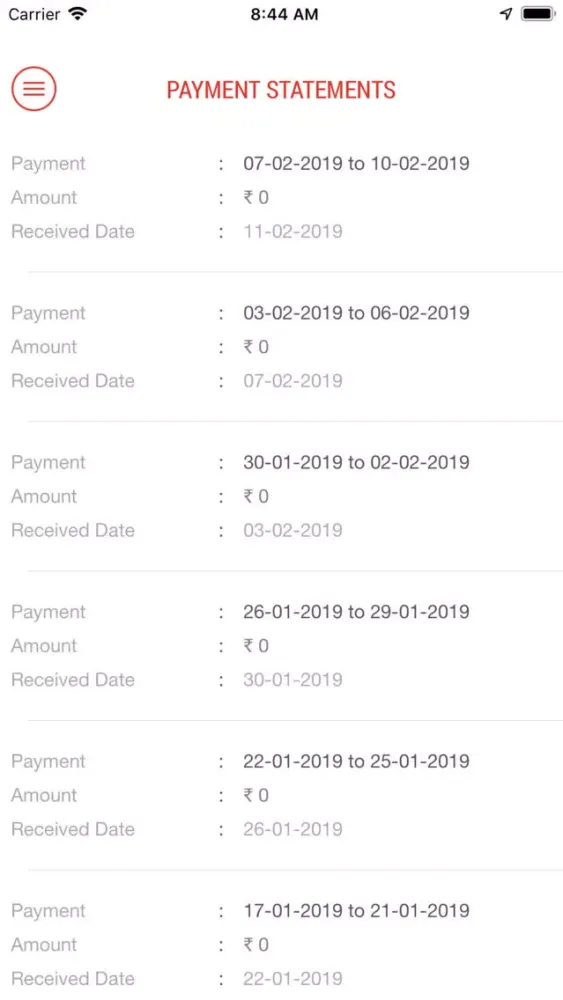Select payment period 26-01-2019 to 29-01-2019
The image size is (563, 1000).
(356, 612)
